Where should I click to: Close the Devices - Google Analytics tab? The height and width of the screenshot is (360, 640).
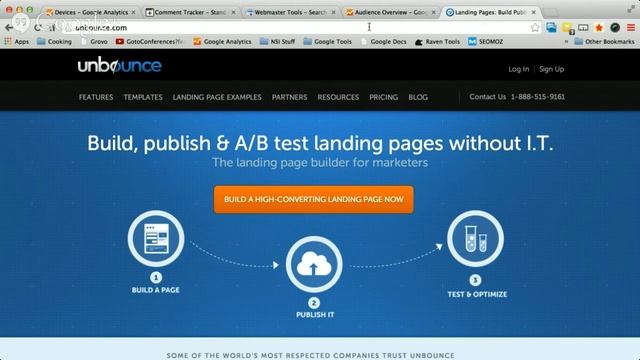[133, 12]
